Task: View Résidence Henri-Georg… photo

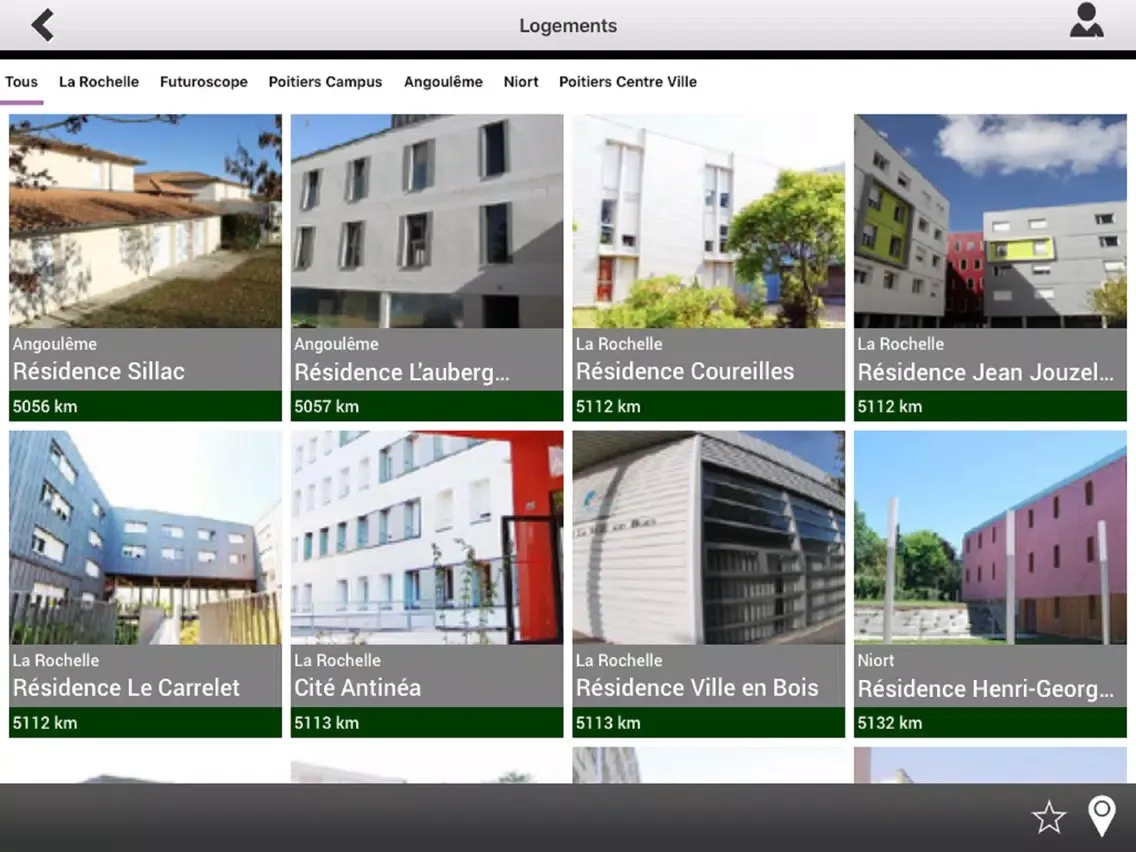Action: (990, 538)
